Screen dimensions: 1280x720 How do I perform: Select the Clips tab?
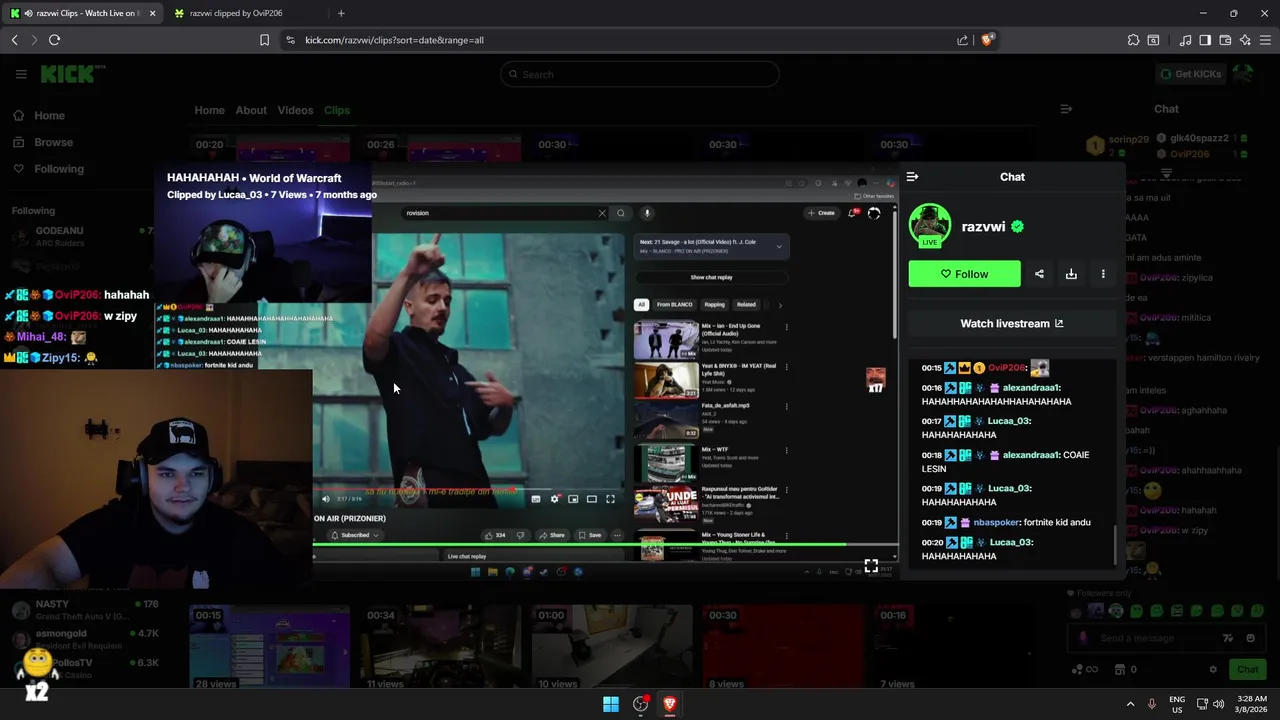coord(337,110)
